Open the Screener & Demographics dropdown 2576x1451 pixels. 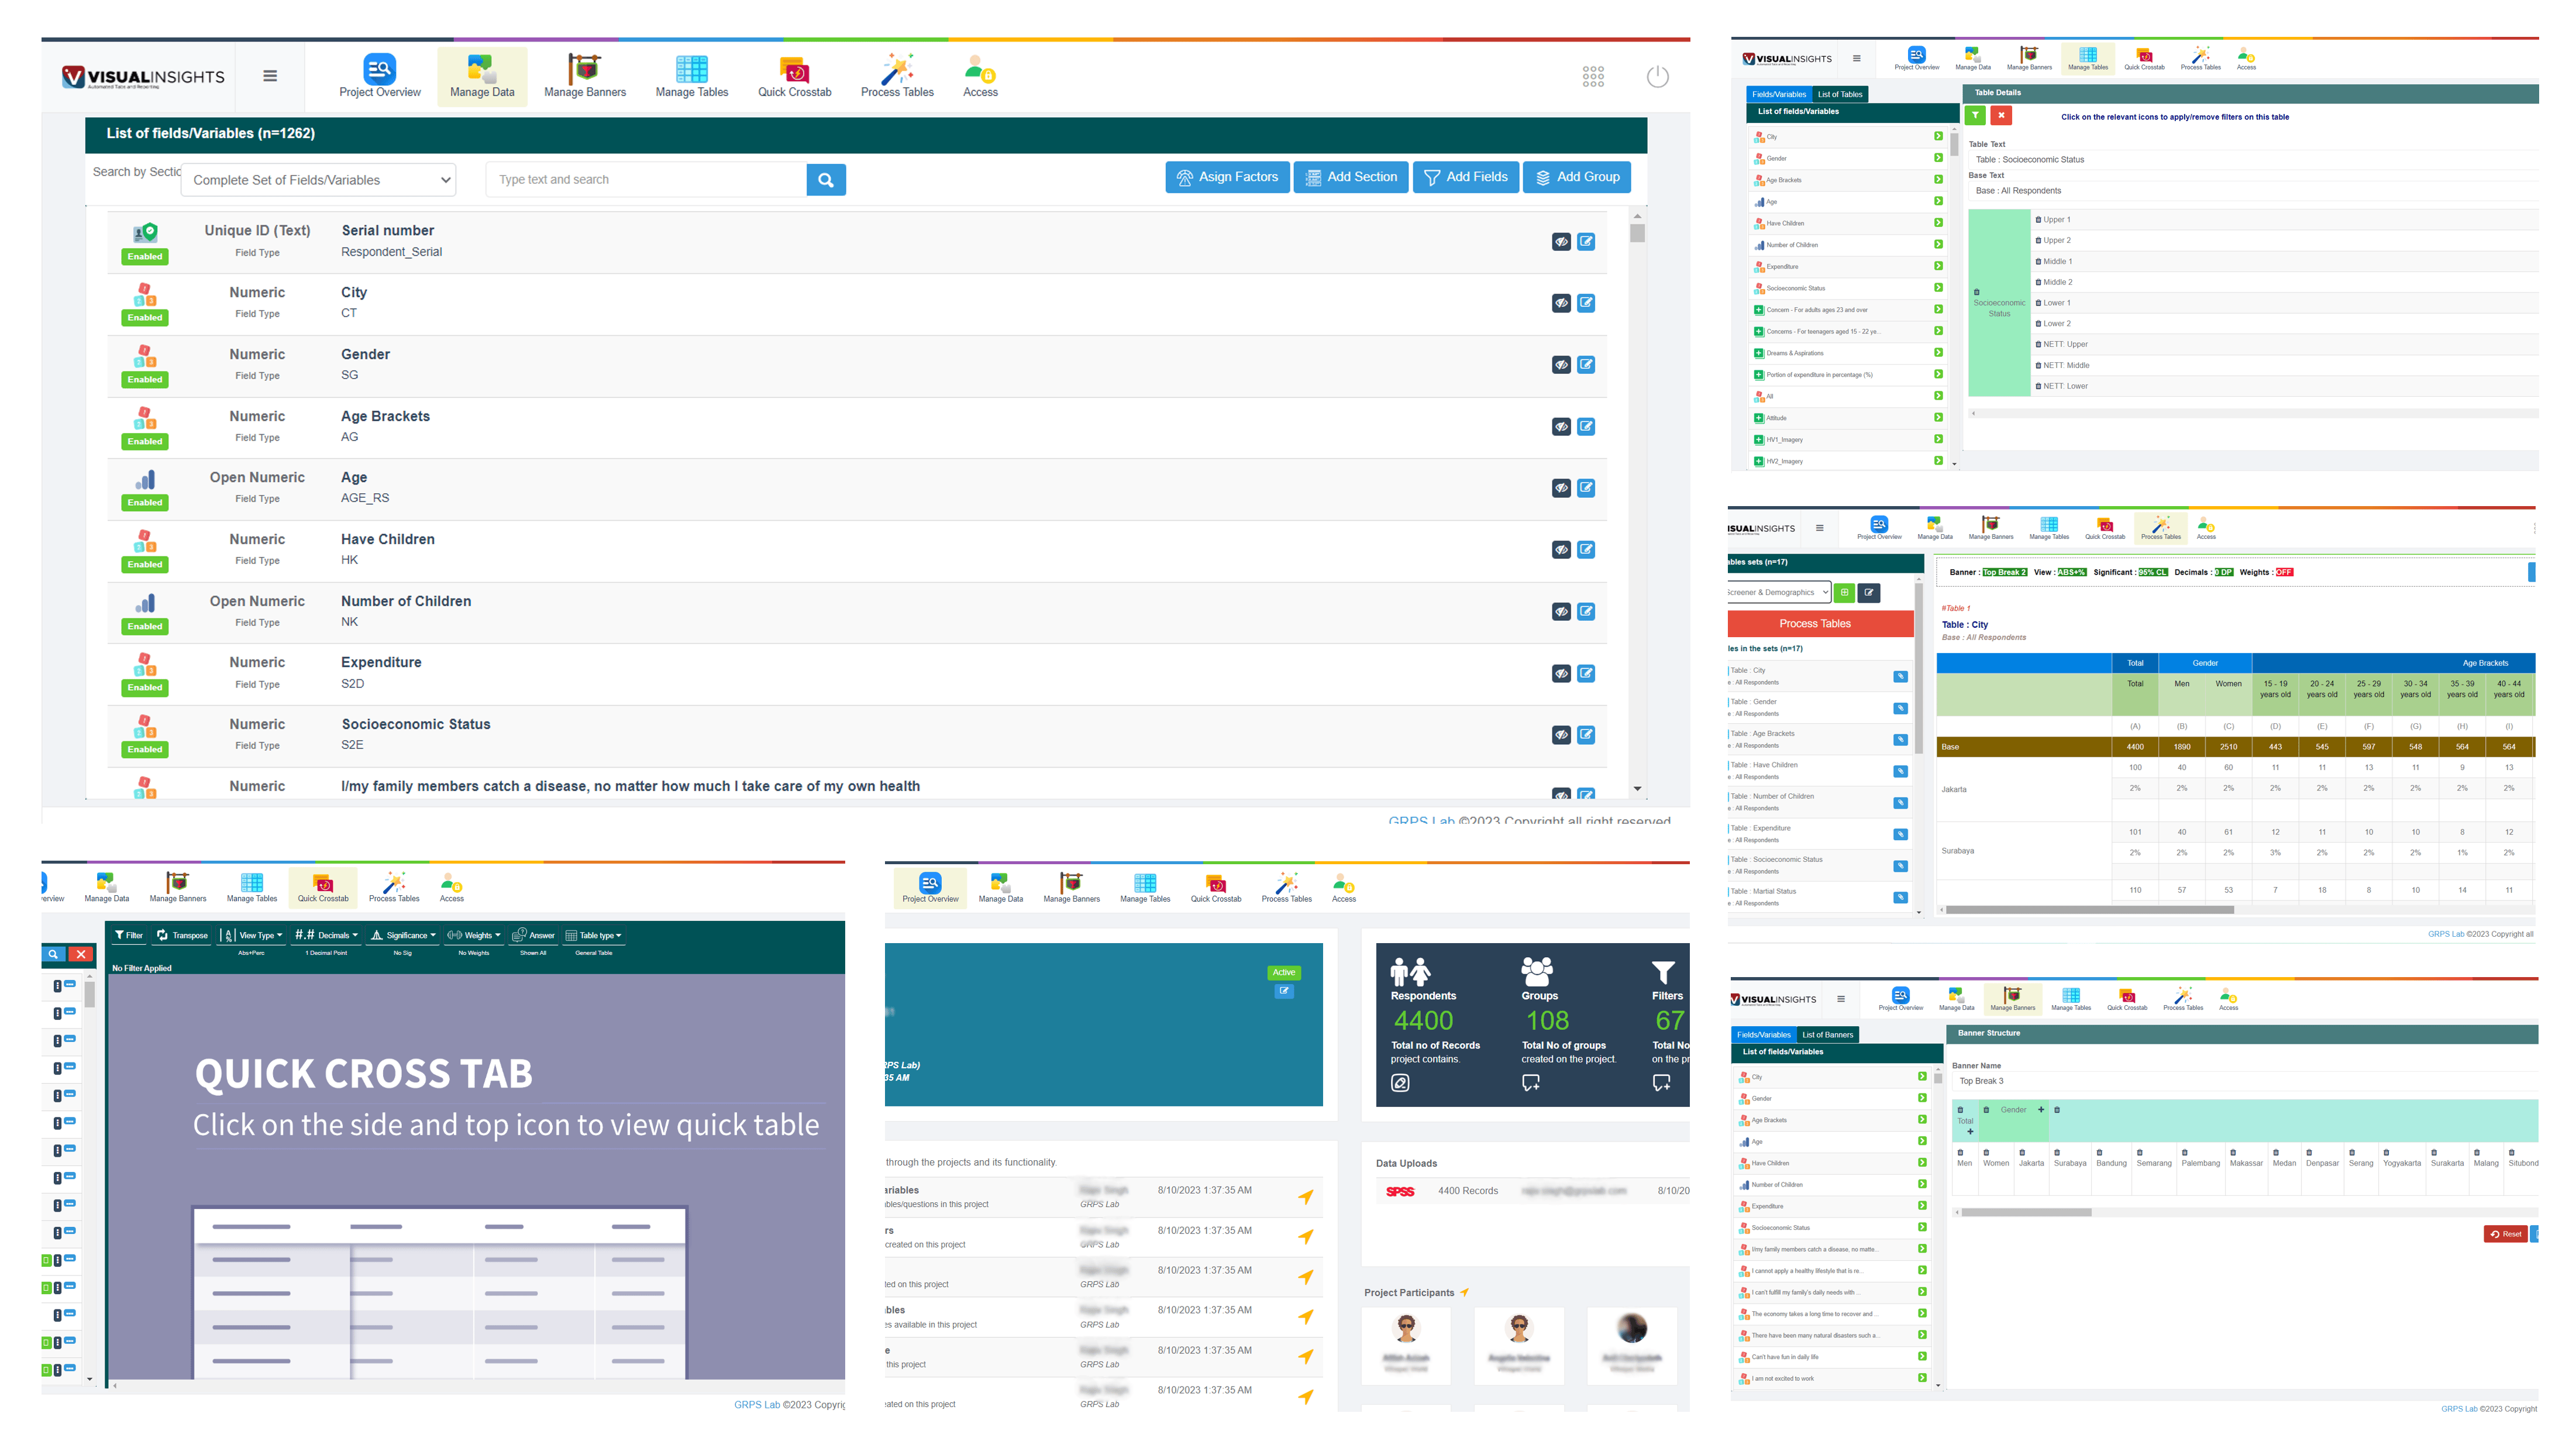pyautogui.click(x=1779, y=593)
